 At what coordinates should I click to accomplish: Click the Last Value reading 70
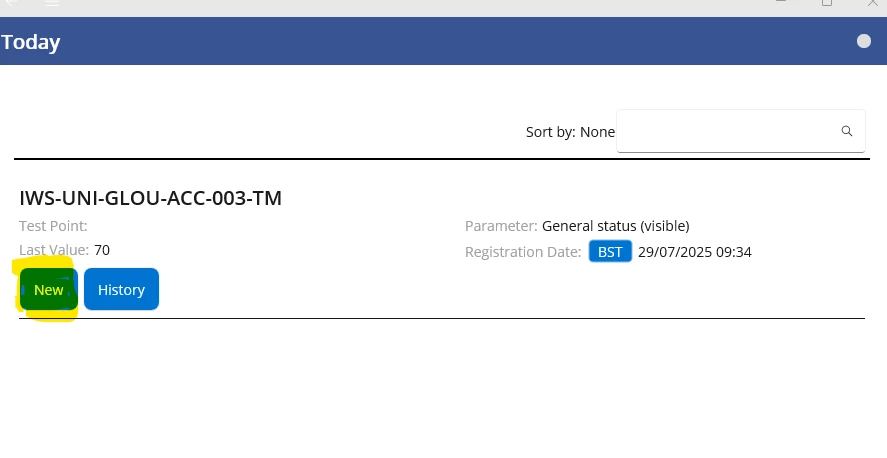click(x=102, y=250)
